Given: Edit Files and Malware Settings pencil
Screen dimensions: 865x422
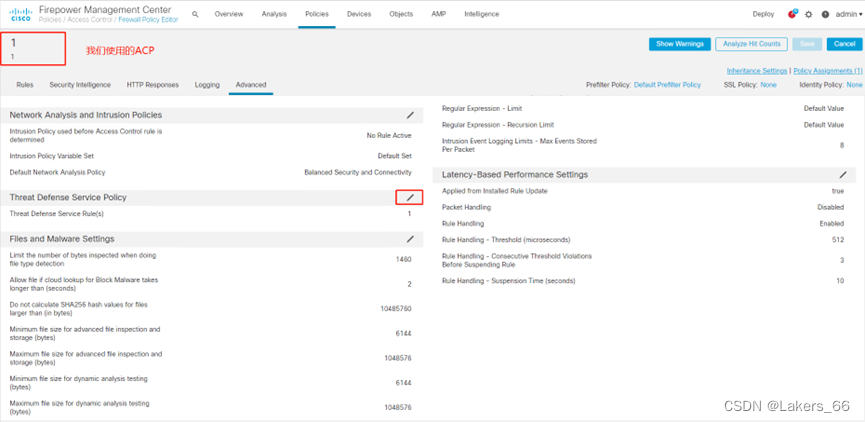Looking at the screenshot, I should pos(410,239).
